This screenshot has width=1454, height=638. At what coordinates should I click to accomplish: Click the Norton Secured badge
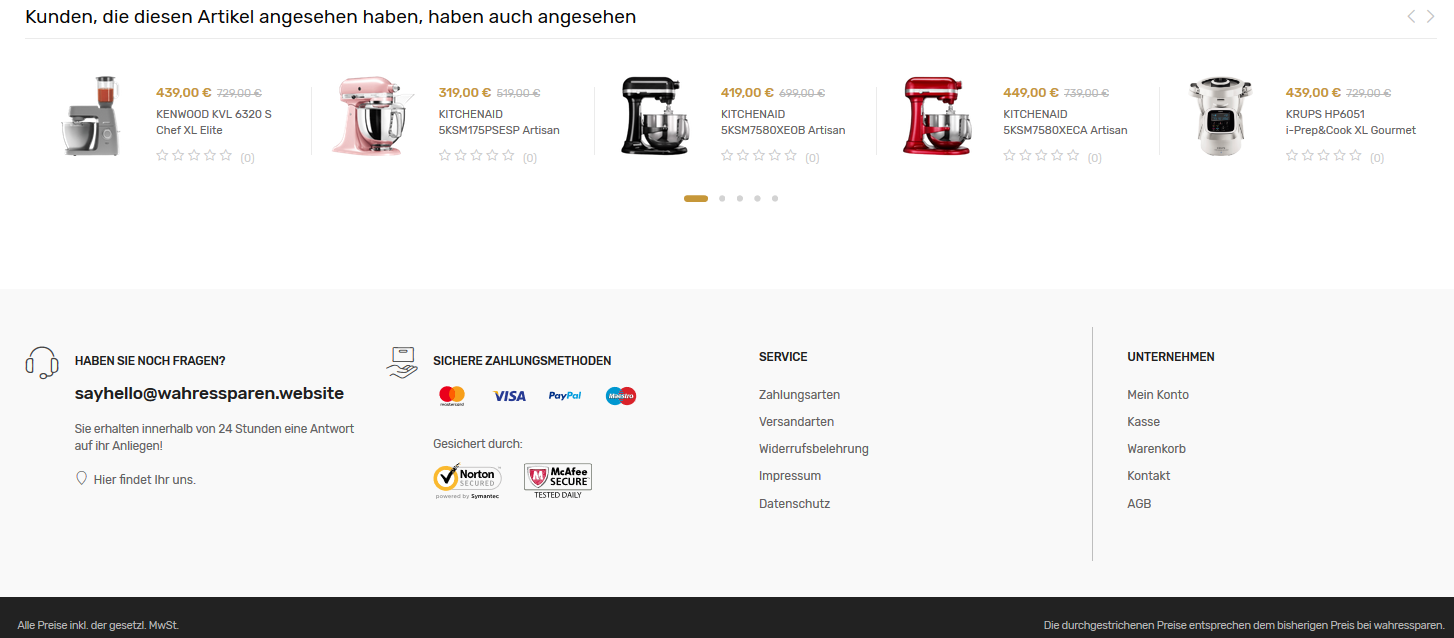click(467, 481)
